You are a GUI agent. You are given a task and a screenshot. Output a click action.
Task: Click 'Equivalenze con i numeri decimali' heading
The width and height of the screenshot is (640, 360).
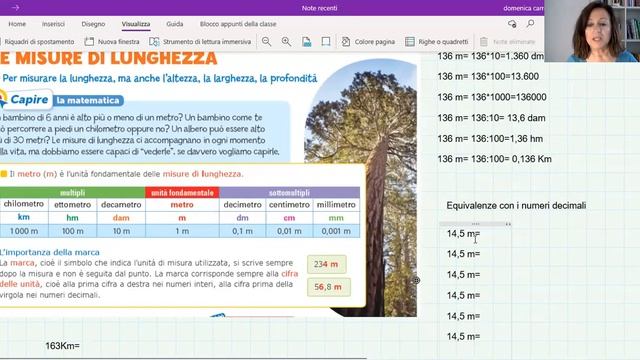pyautogui.click(x=516, y=206)
